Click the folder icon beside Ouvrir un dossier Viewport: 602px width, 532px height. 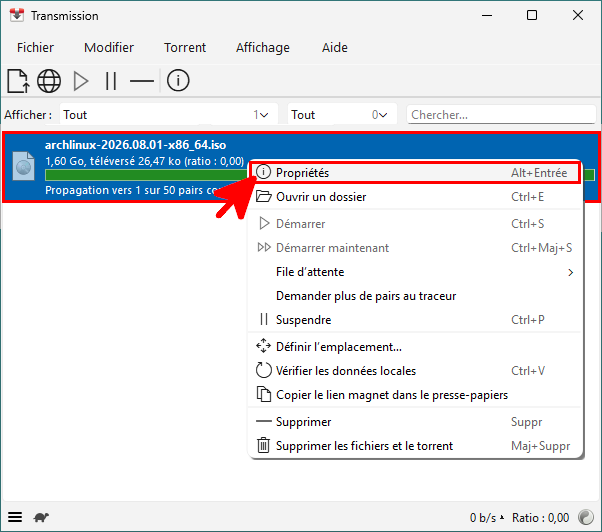click(263, 196)
